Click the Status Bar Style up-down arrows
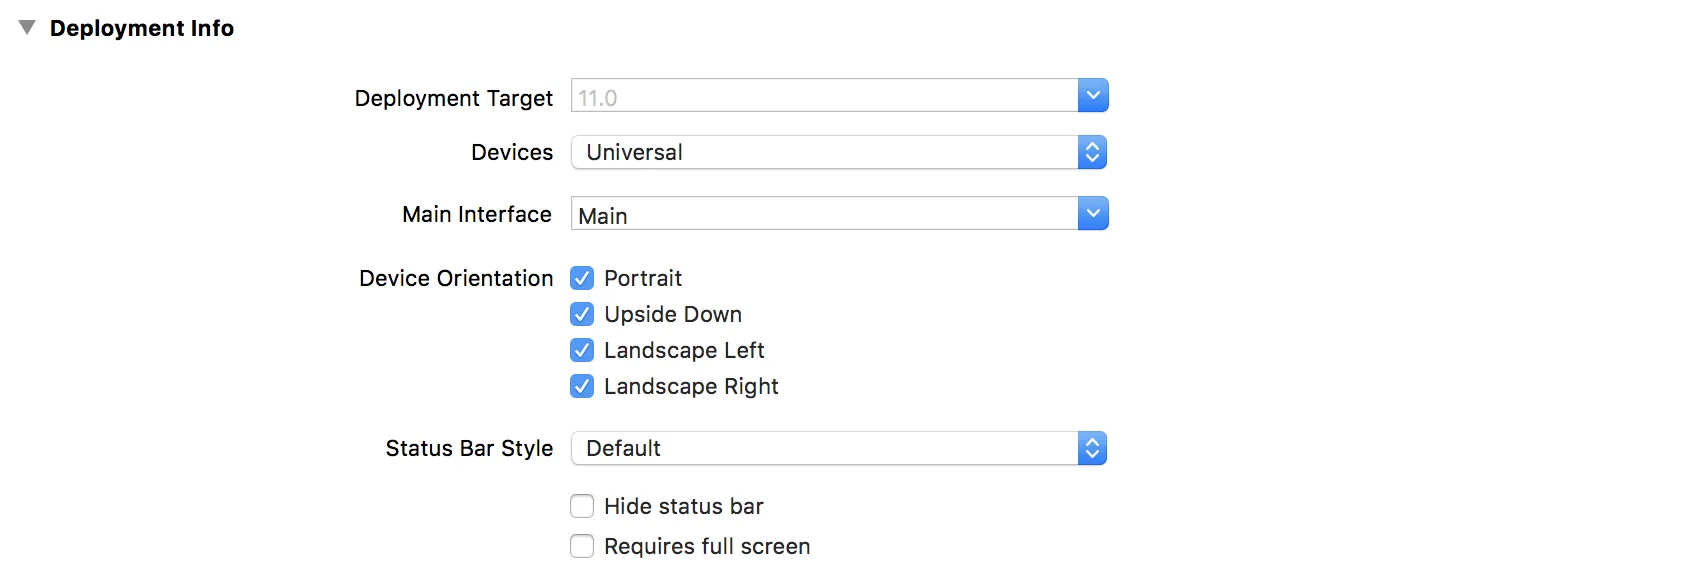Screen dimensions: 1696x580 point(1092,448)
